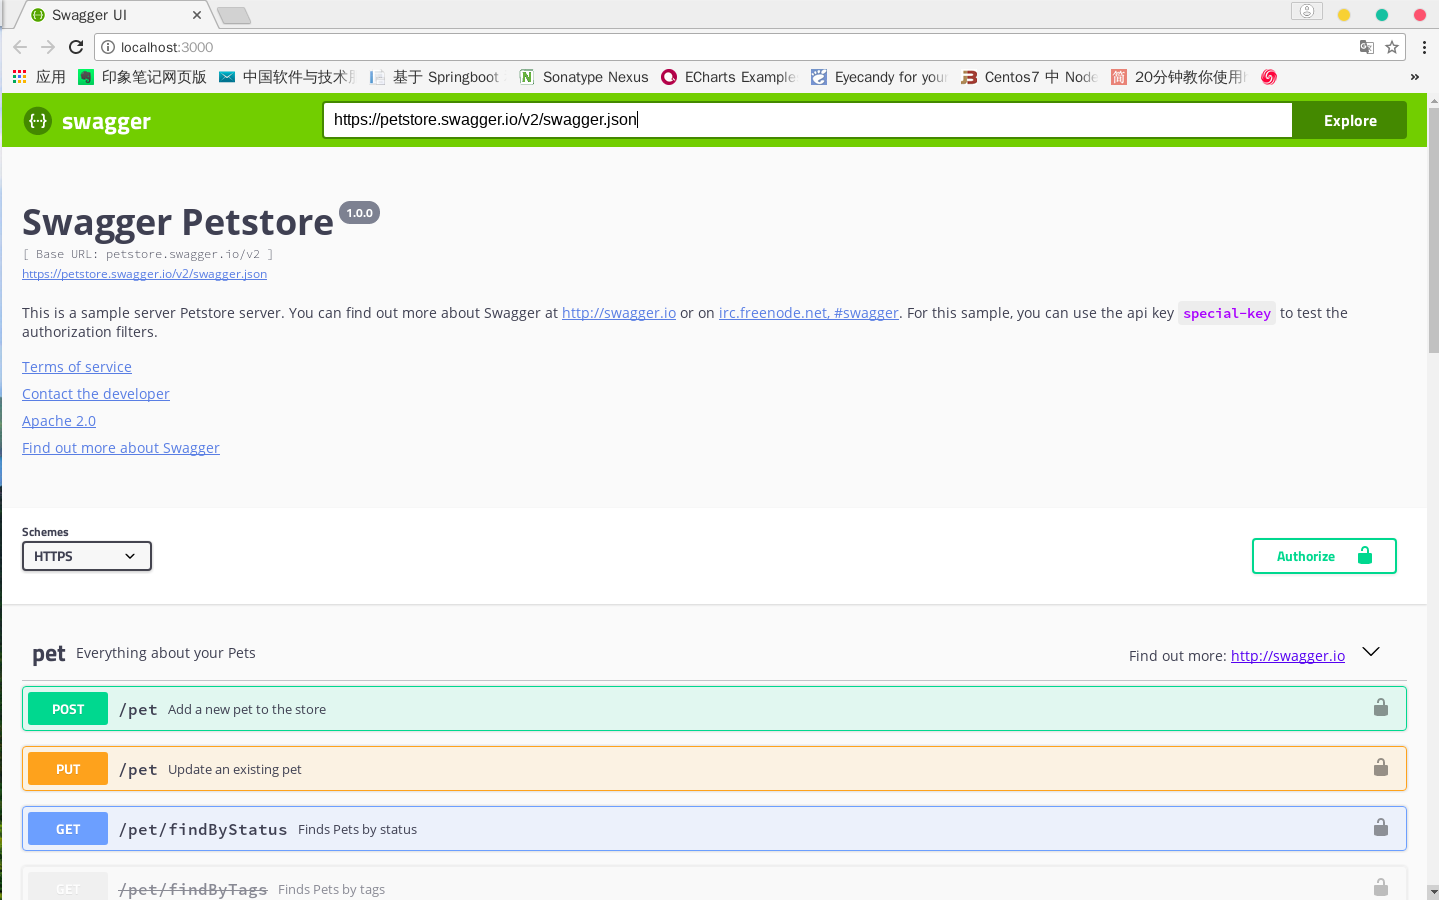This screenshot has height=900, width=1439.
Task: Click the red swirl bookmark icon
Action: [x=1269, y=77]
